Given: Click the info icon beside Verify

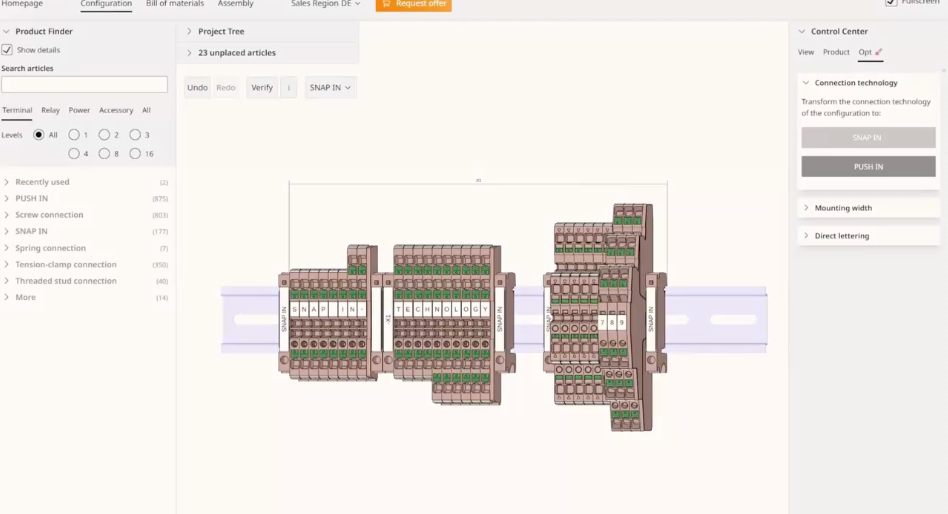Looking at the screenshot, I should pos(289,88).
